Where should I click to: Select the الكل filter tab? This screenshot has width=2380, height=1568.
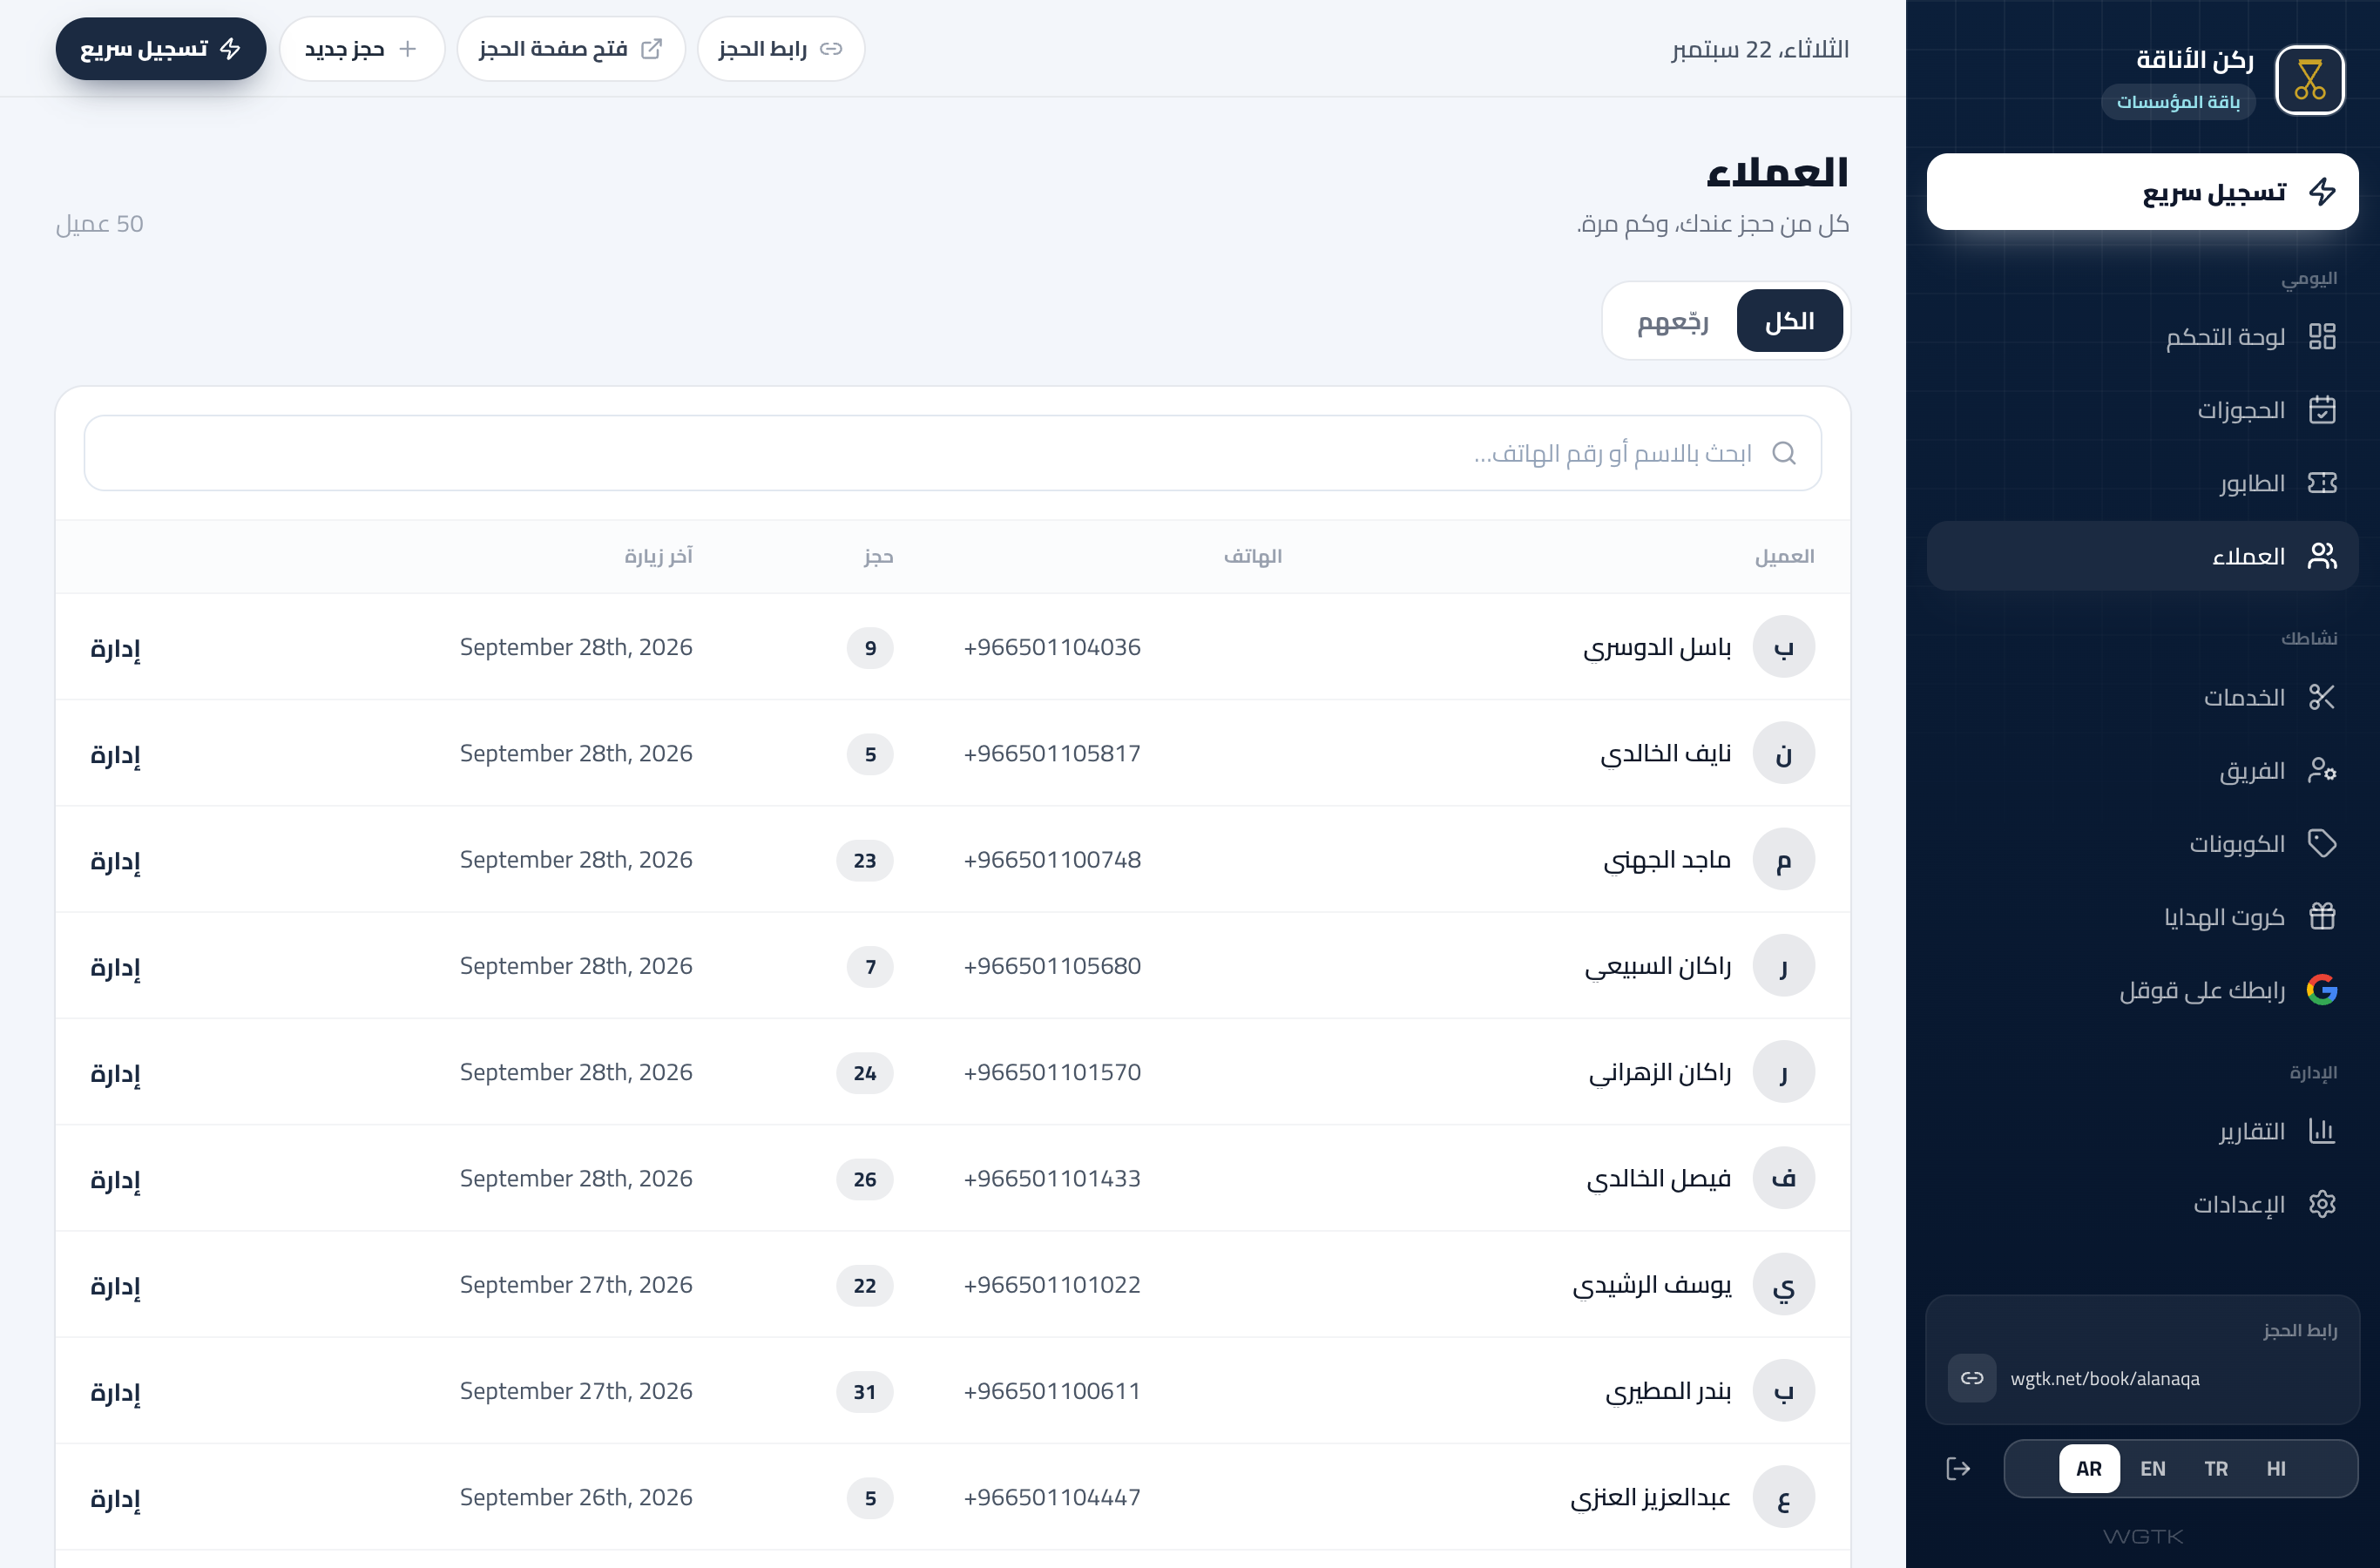tap(1790, 321)
